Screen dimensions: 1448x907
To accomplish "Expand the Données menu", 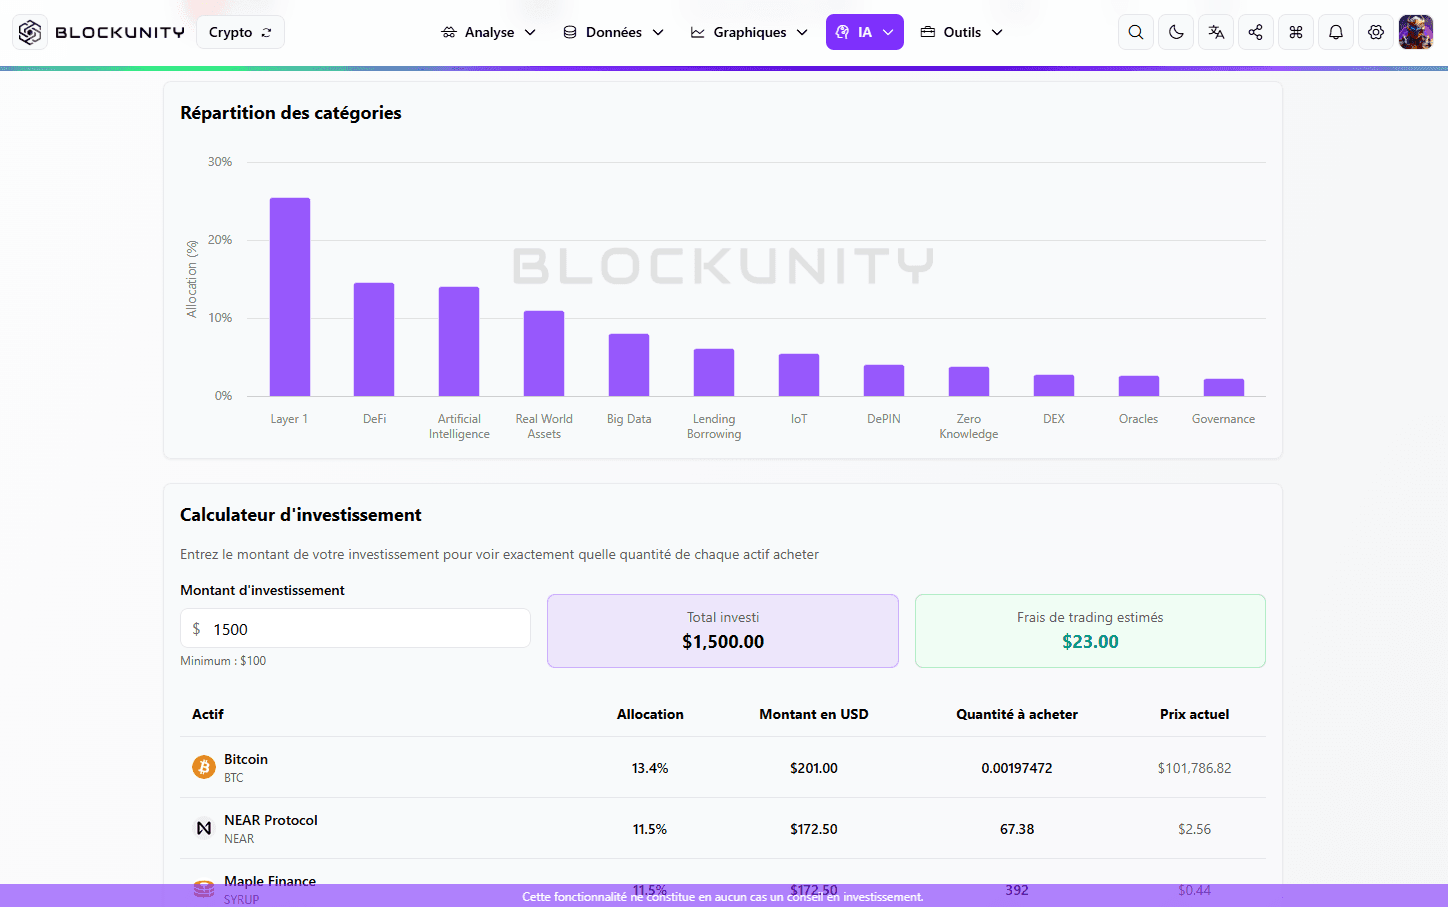I will point(614,32).
